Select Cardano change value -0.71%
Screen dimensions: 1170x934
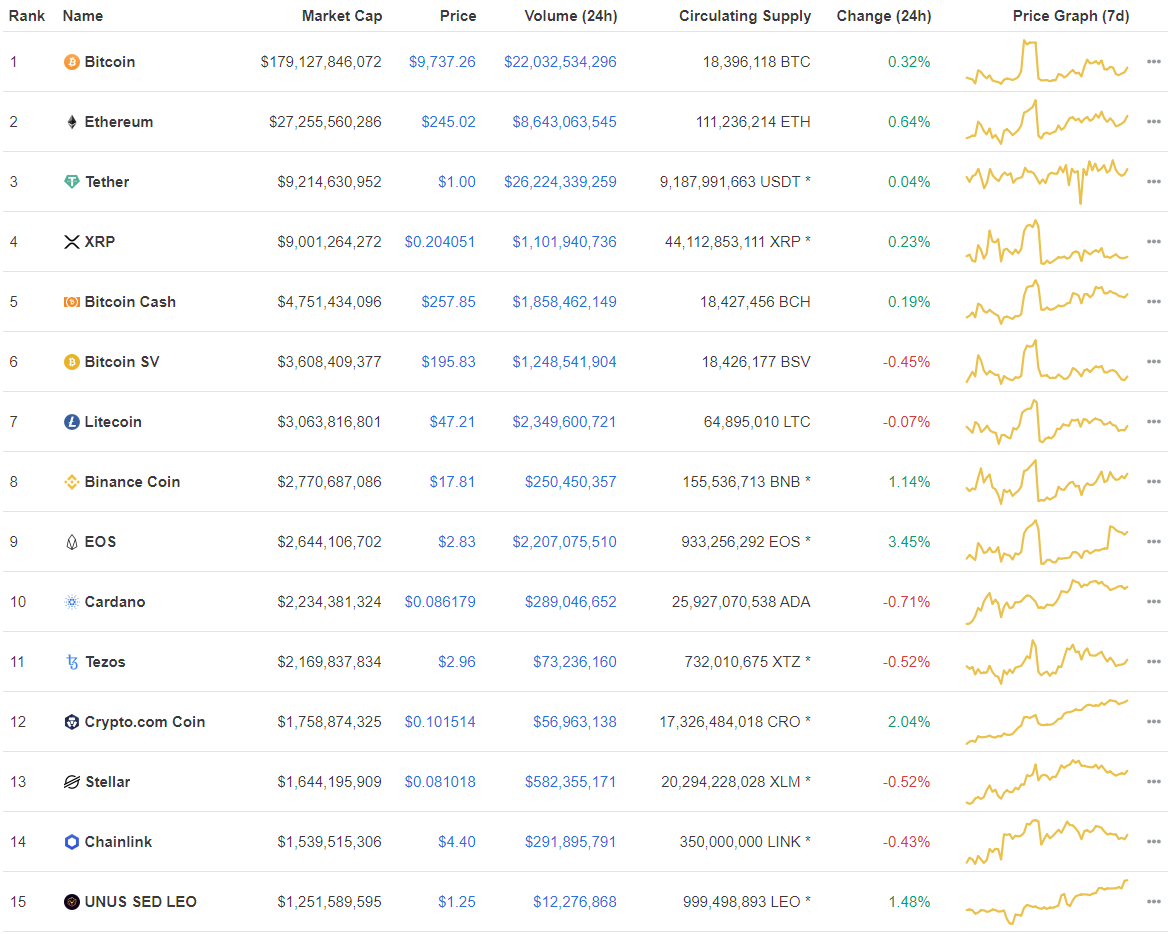[x=907, y=602]
